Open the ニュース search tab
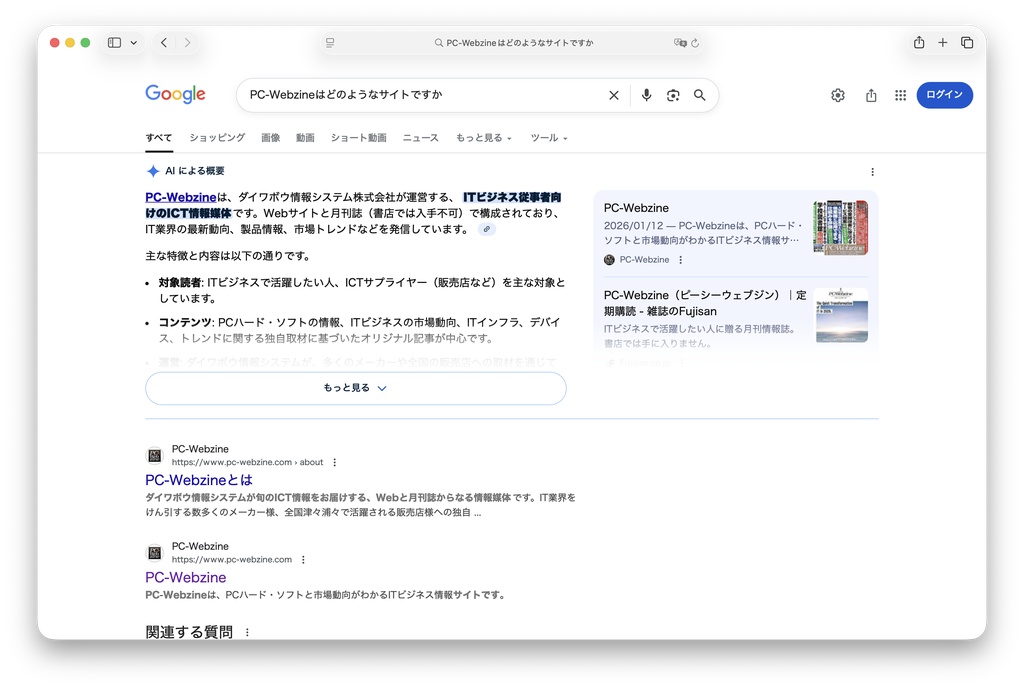The image size is (1024, 689). [x=420, y=138]
